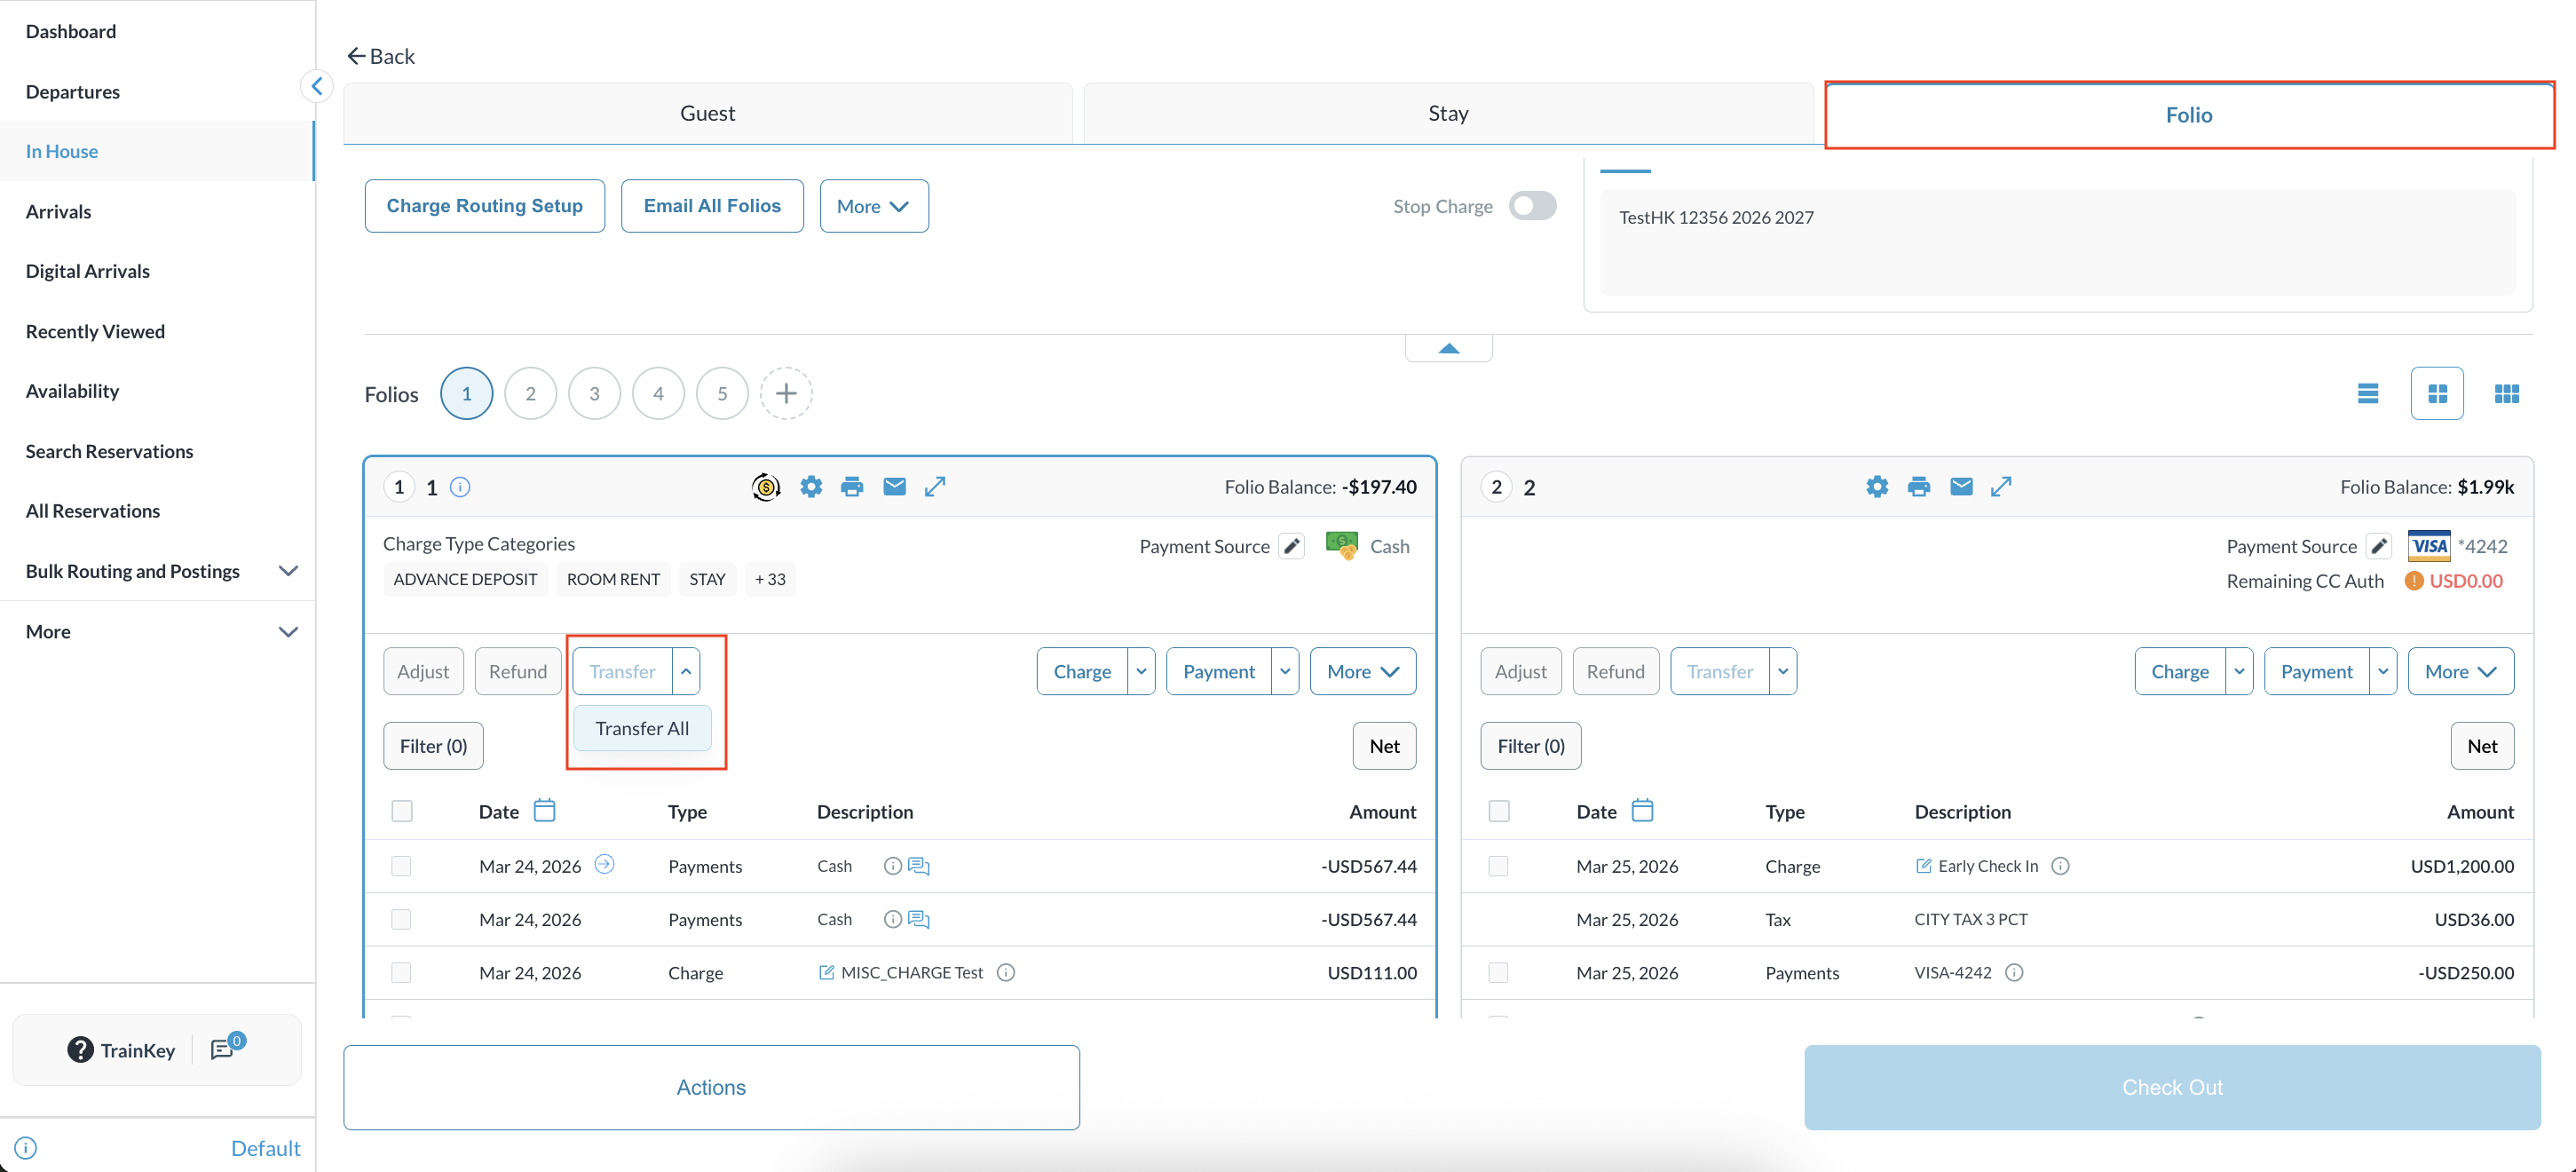Open calendar icon beside folio 1 Date
Image resolution: width=2576 pixels, height=1172 pixels.
click(x=544, y=810)
